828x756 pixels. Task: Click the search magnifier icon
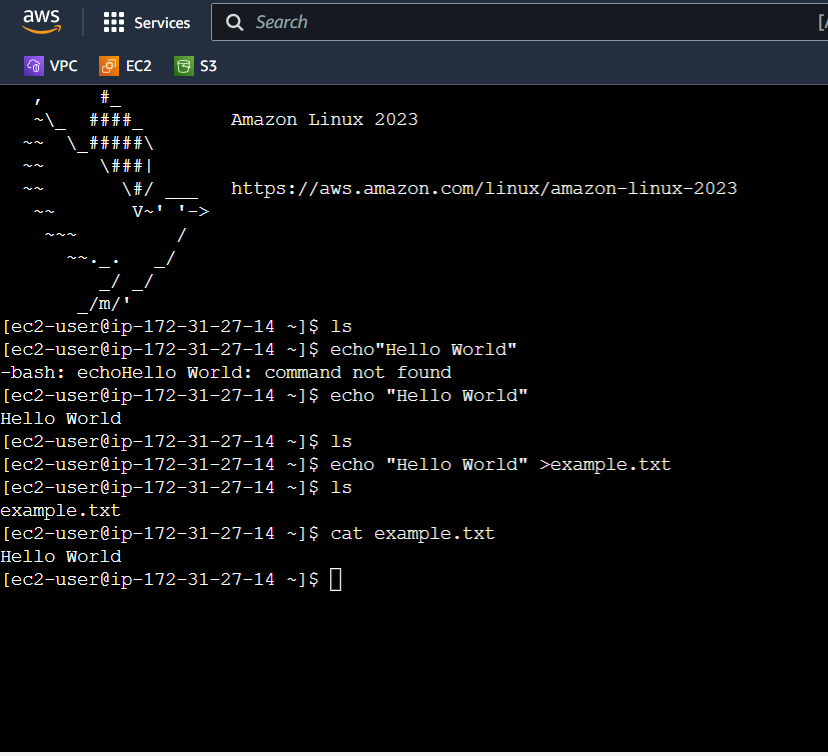pyautogui.click(x=233, y=21)
